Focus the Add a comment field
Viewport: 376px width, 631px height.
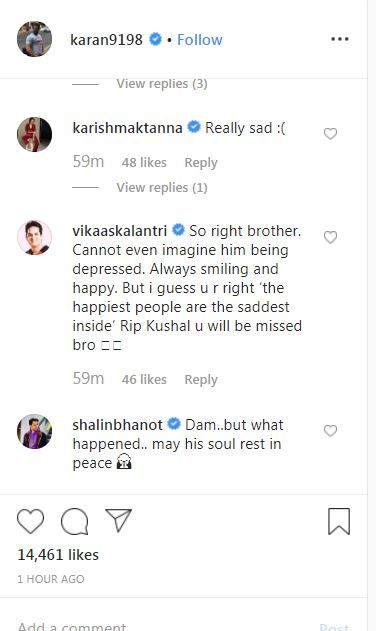(x=161, y=626)
